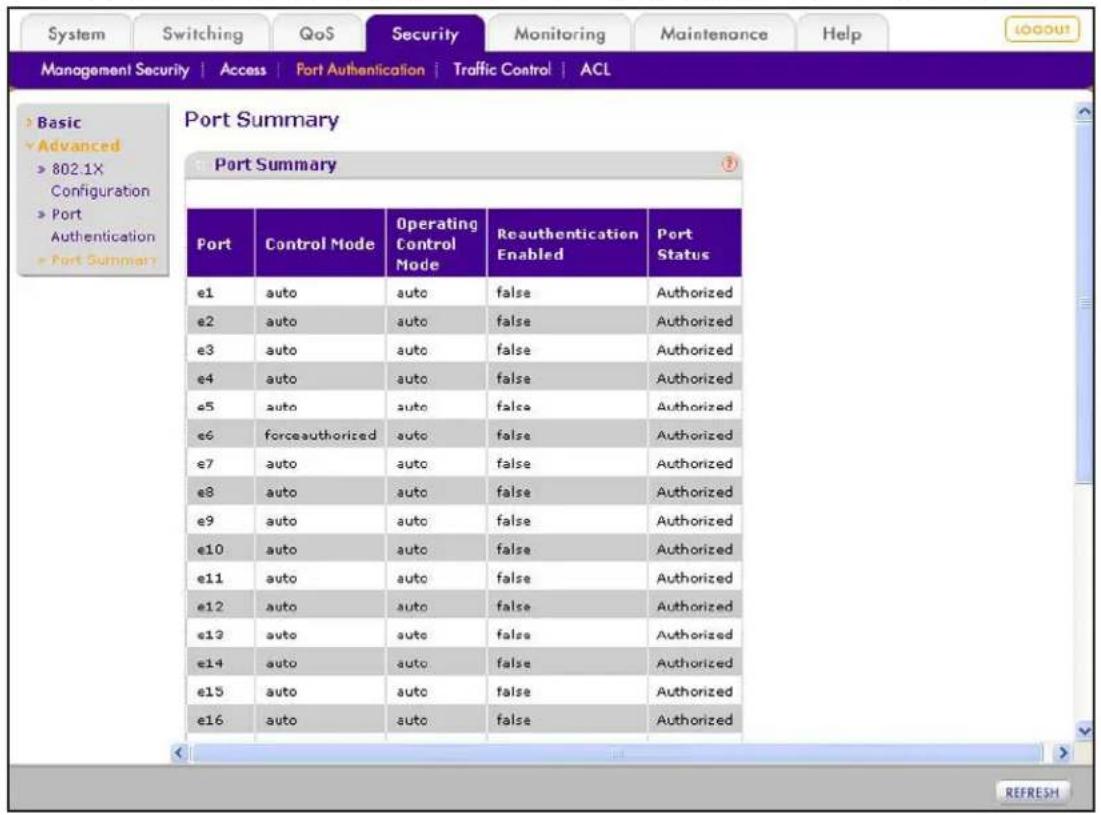Image resolution: width=1101 pixels, height=815 pixels.
Task: Click the REFRESH button
Action: click(1032, 793)
